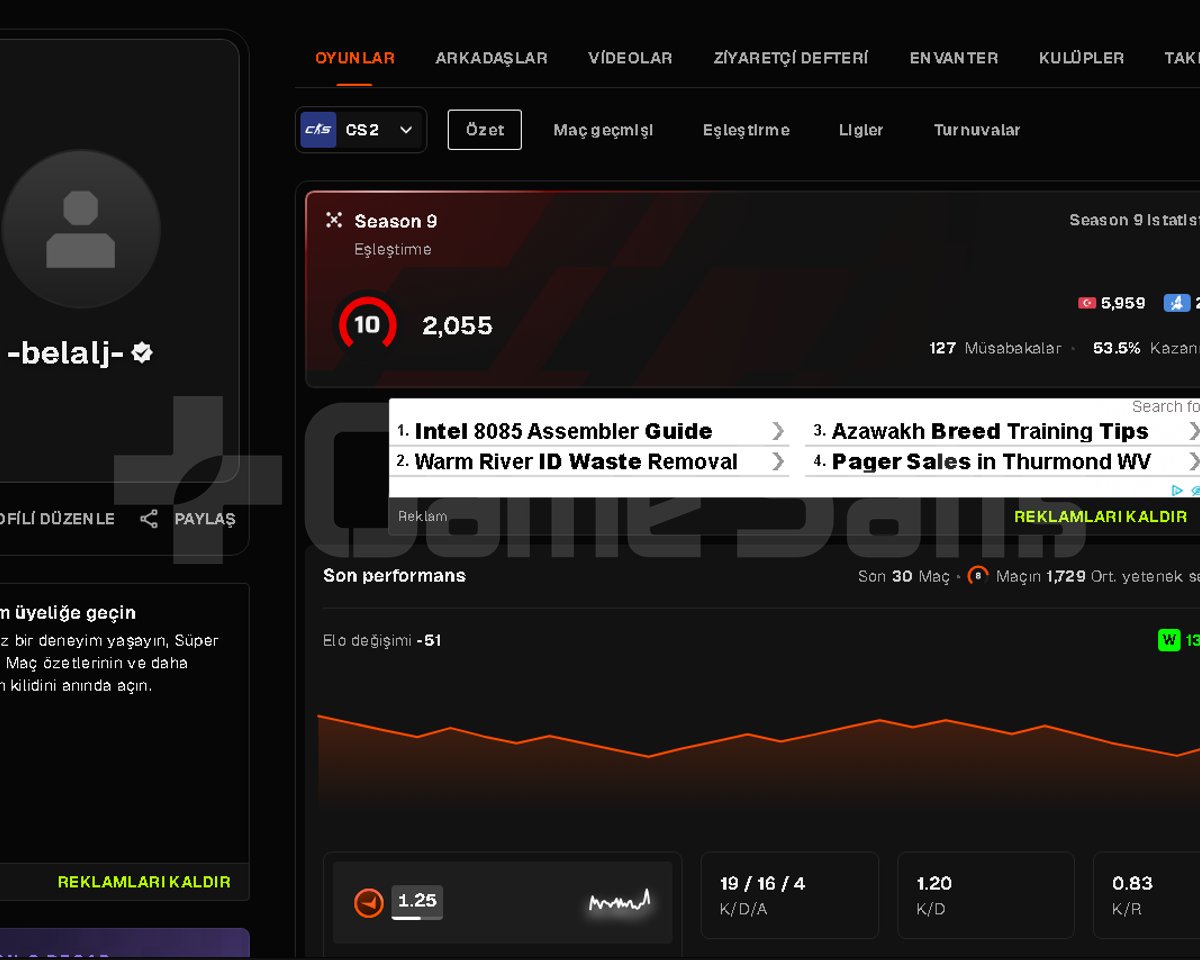Click the CS2 game logo icon

click(318, 130)
